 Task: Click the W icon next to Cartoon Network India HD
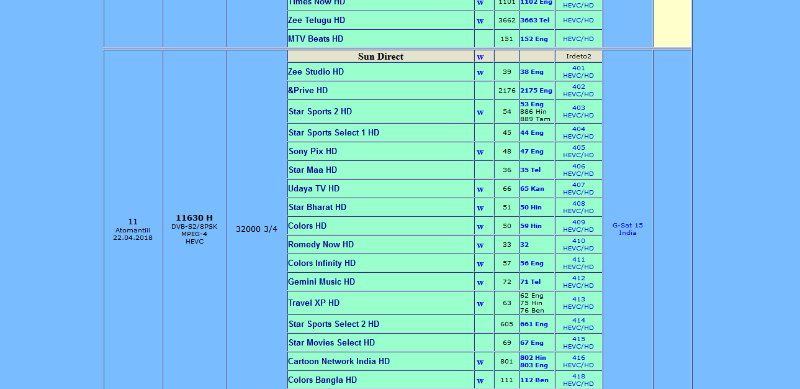pos(480,362)
